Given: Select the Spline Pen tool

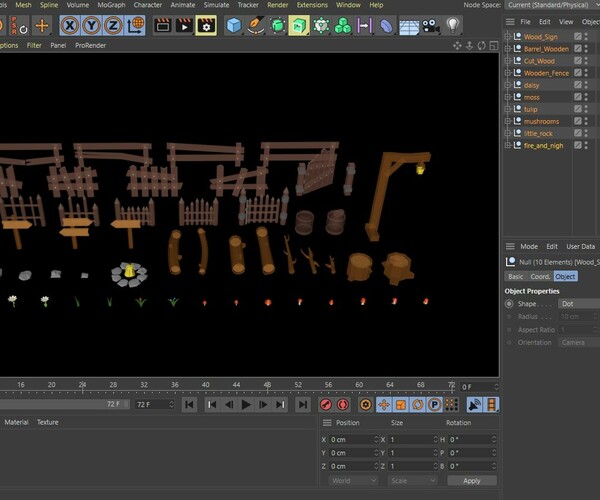Looking at the screenshot, I should point(256,25).
